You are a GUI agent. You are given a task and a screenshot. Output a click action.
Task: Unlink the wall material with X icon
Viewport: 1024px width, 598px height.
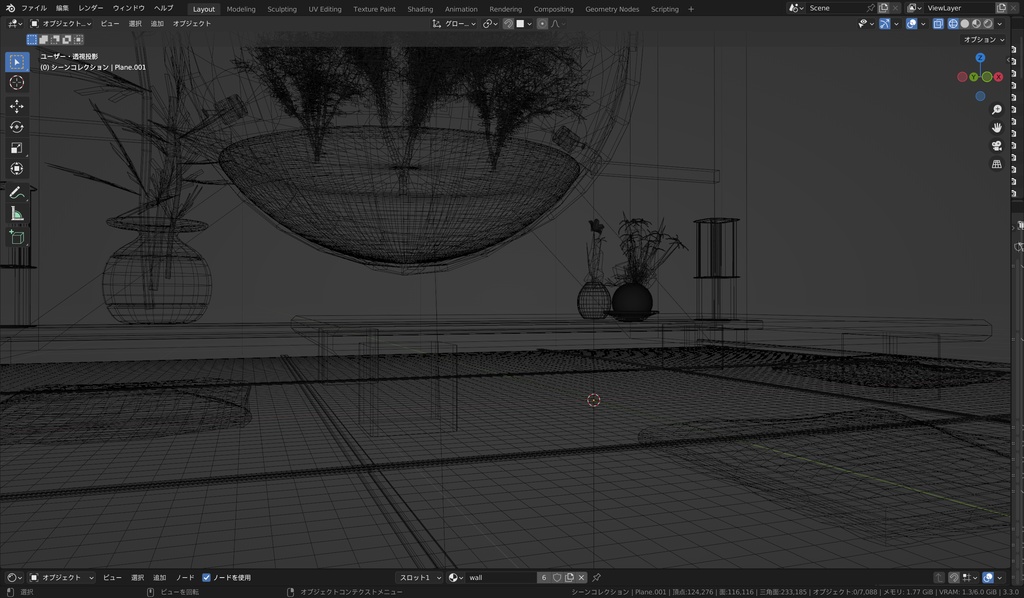(581, 578)
